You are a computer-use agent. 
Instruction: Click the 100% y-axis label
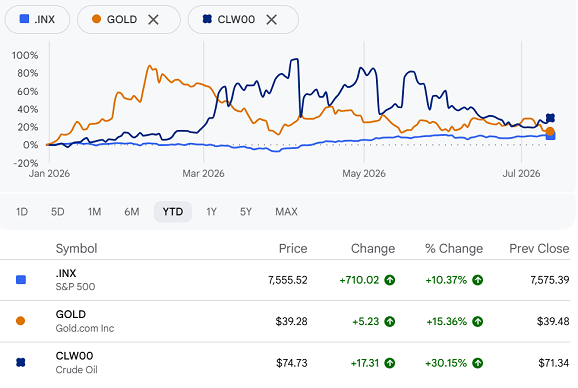[x=25, y=56]
